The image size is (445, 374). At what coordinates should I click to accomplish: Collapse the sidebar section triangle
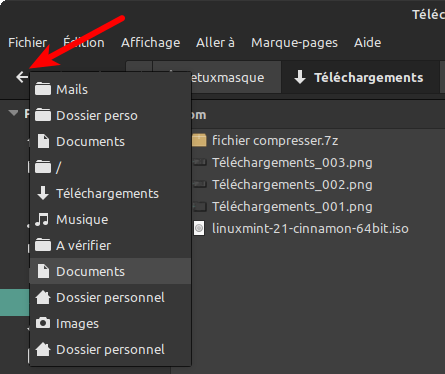tap(13, 113)
